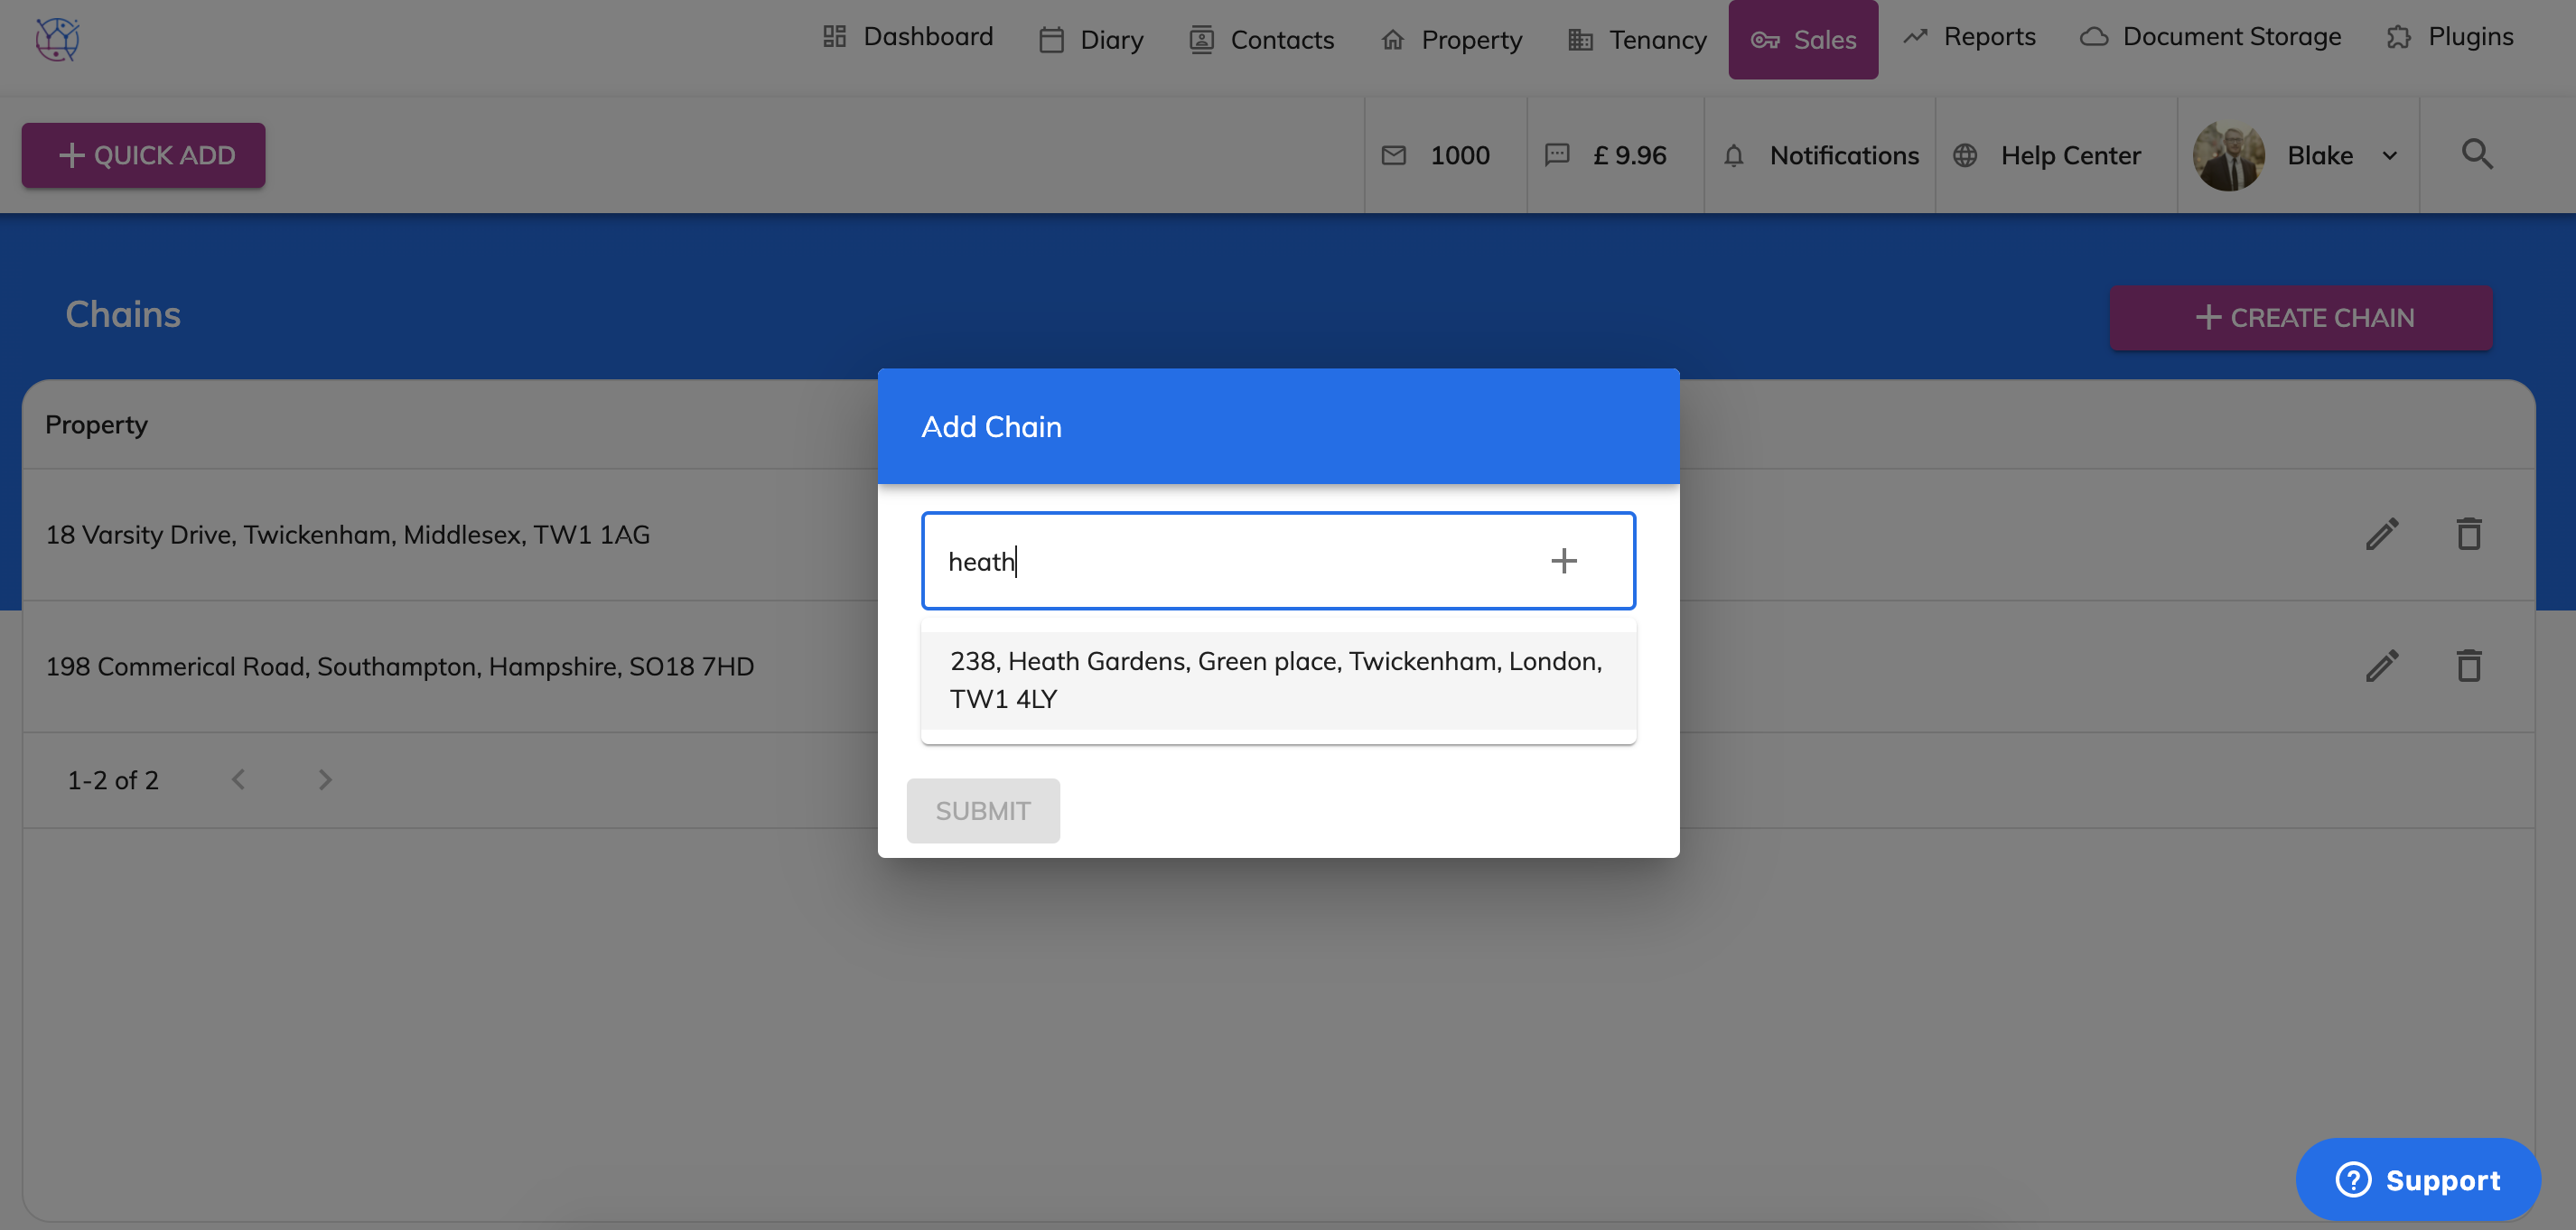The width and height of the screenshot is (2576, 1230).
Task: Open the Reports menu
Action: point(1968,37)
